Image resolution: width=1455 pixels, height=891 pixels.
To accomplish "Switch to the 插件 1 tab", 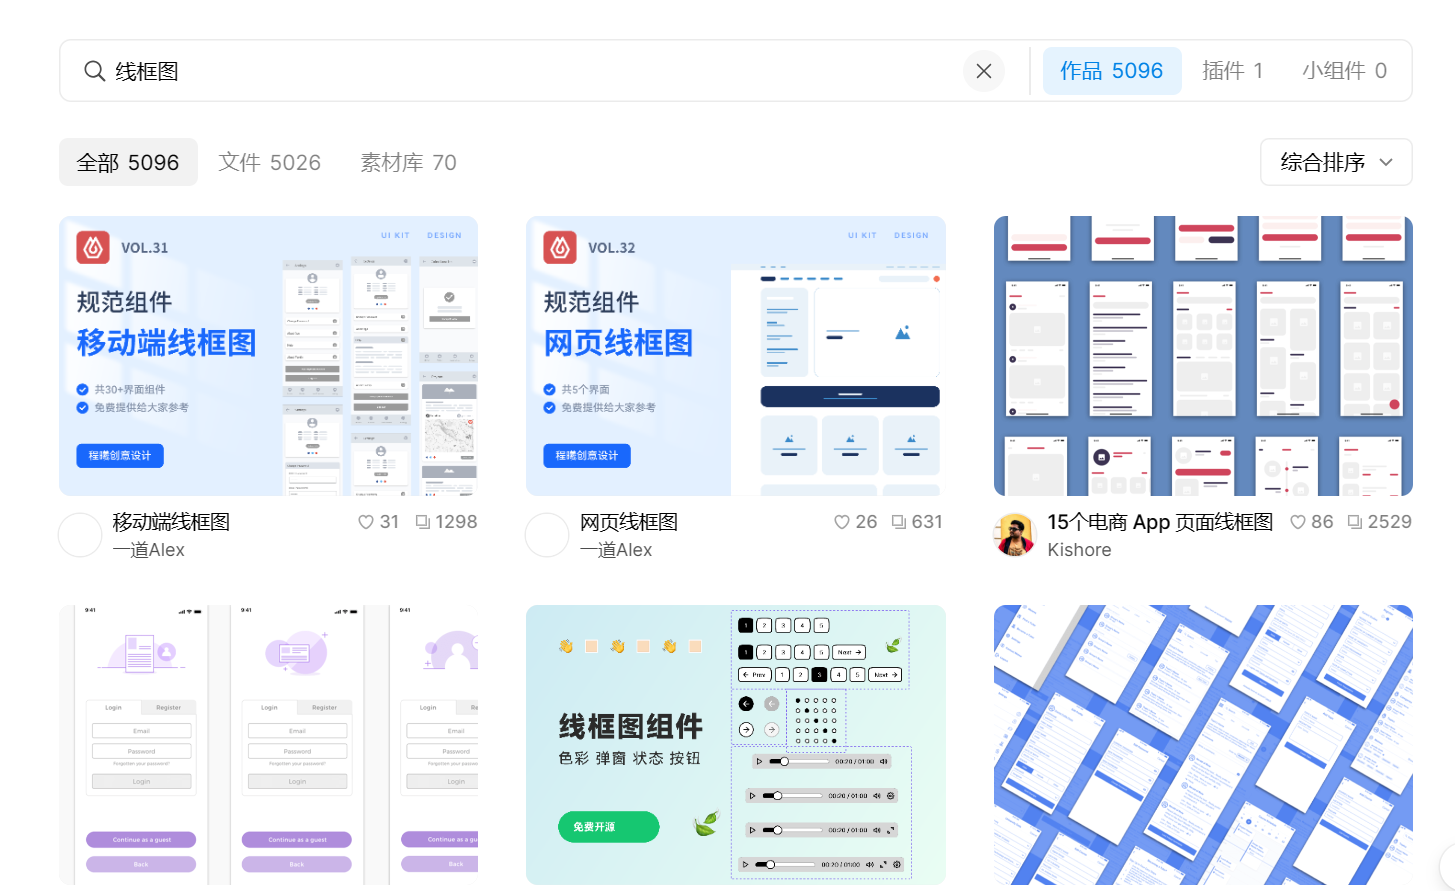I will (x=1232, y=71).
